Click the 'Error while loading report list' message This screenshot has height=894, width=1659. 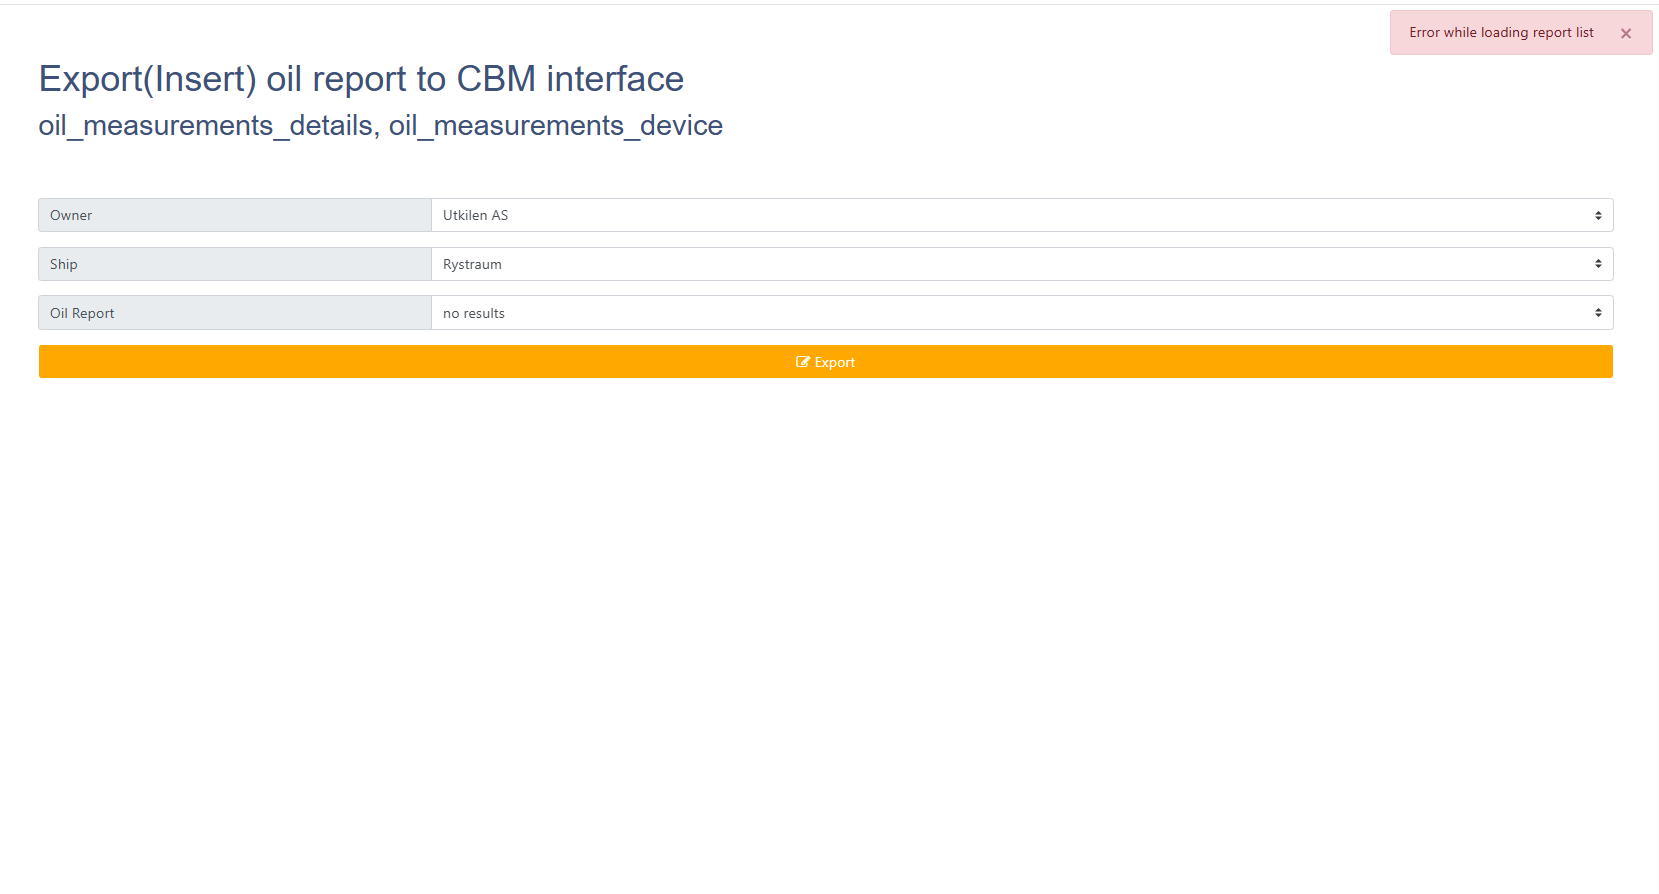pos(1500,33)
